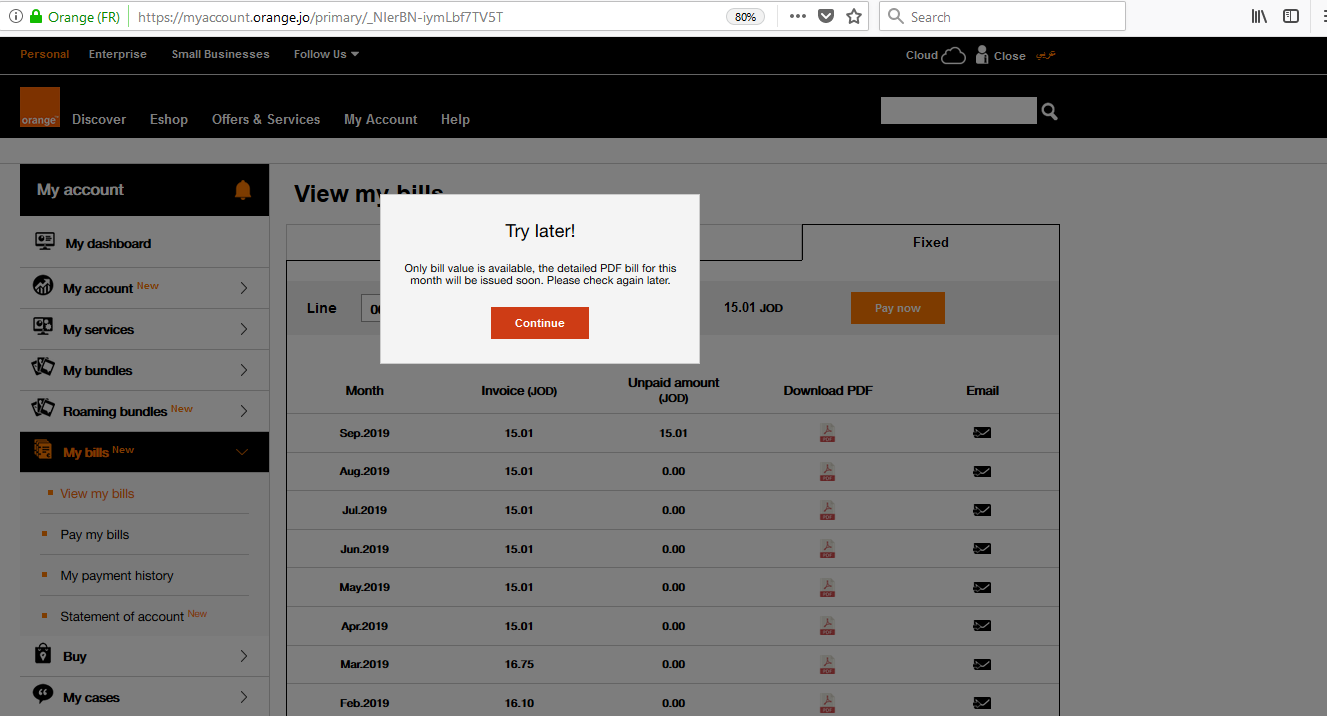
Task: Open the browser Library icon
Action: pos(1259,16)
